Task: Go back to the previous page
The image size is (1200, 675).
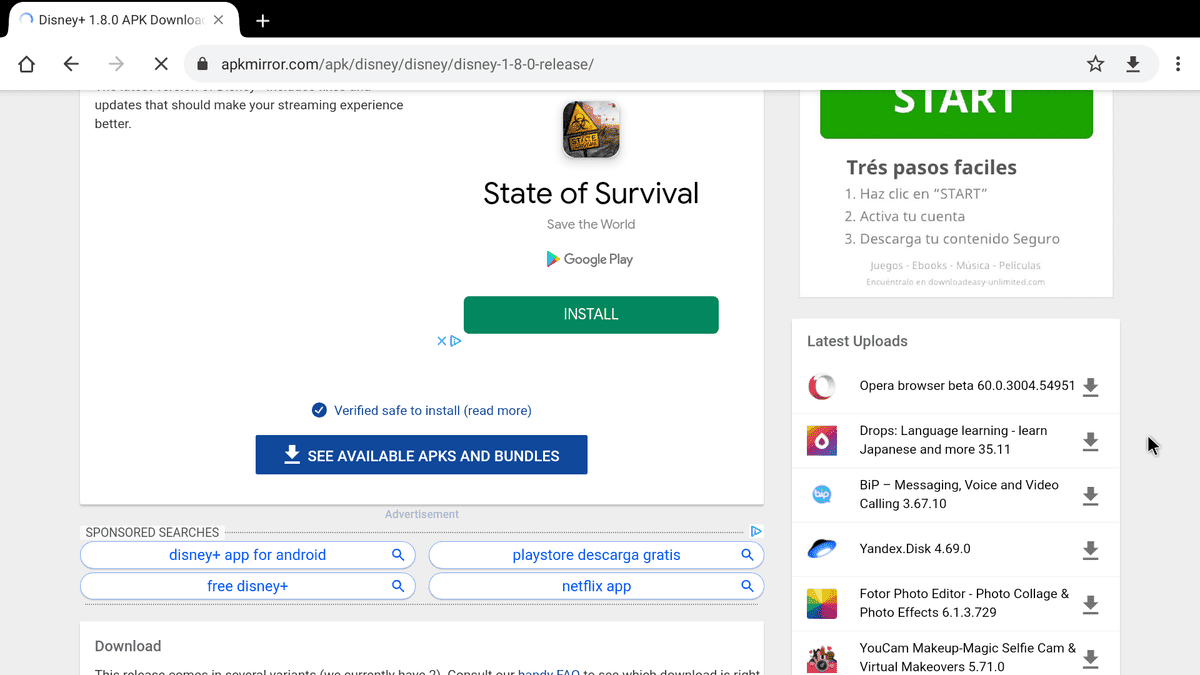Action: 71,64
